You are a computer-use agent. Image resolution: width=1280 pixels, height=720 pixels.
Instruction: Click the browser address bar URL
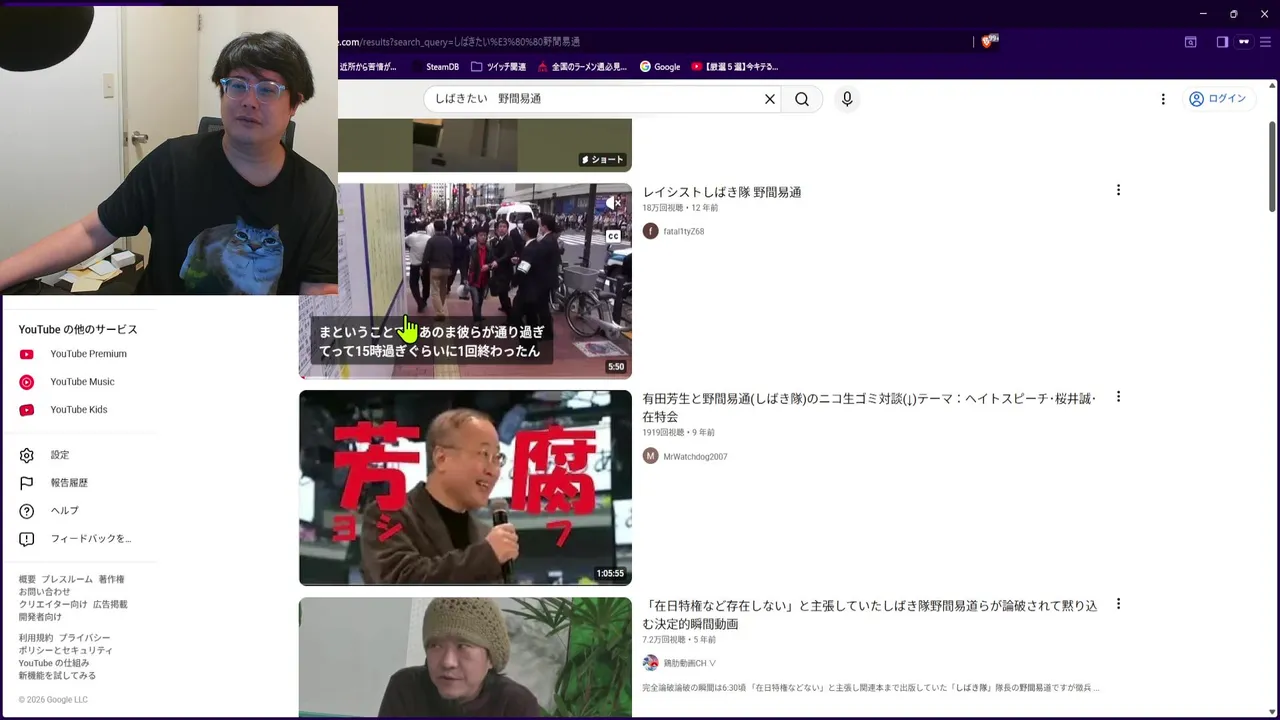pyautogui.click(x=460, y=42)
